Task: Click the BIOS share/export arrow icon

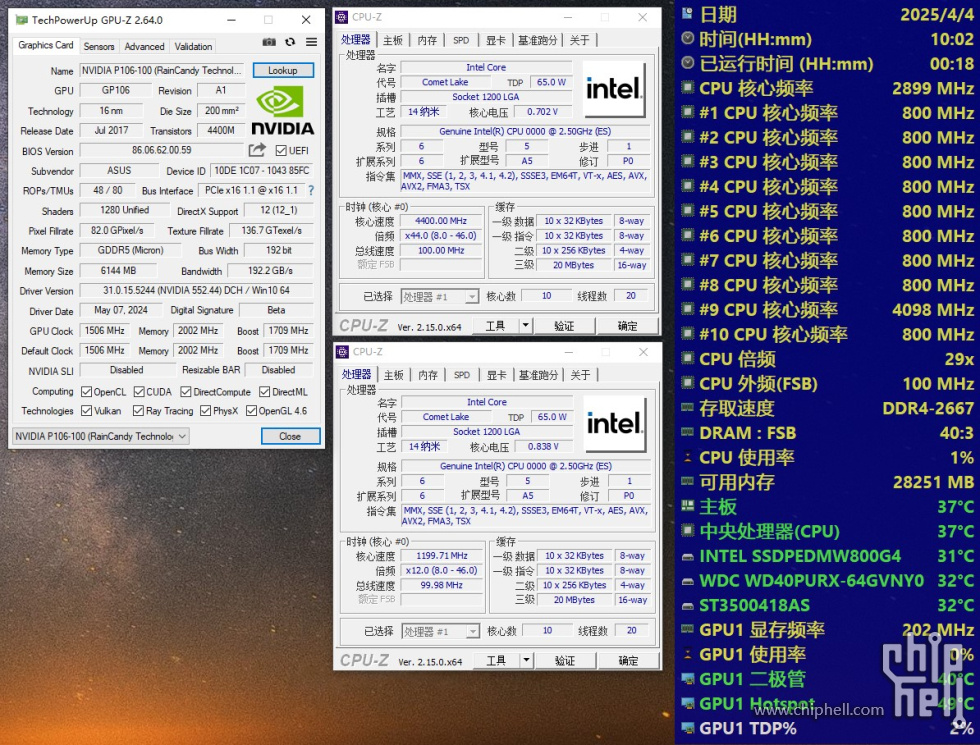Action: (x=257, y=150)
